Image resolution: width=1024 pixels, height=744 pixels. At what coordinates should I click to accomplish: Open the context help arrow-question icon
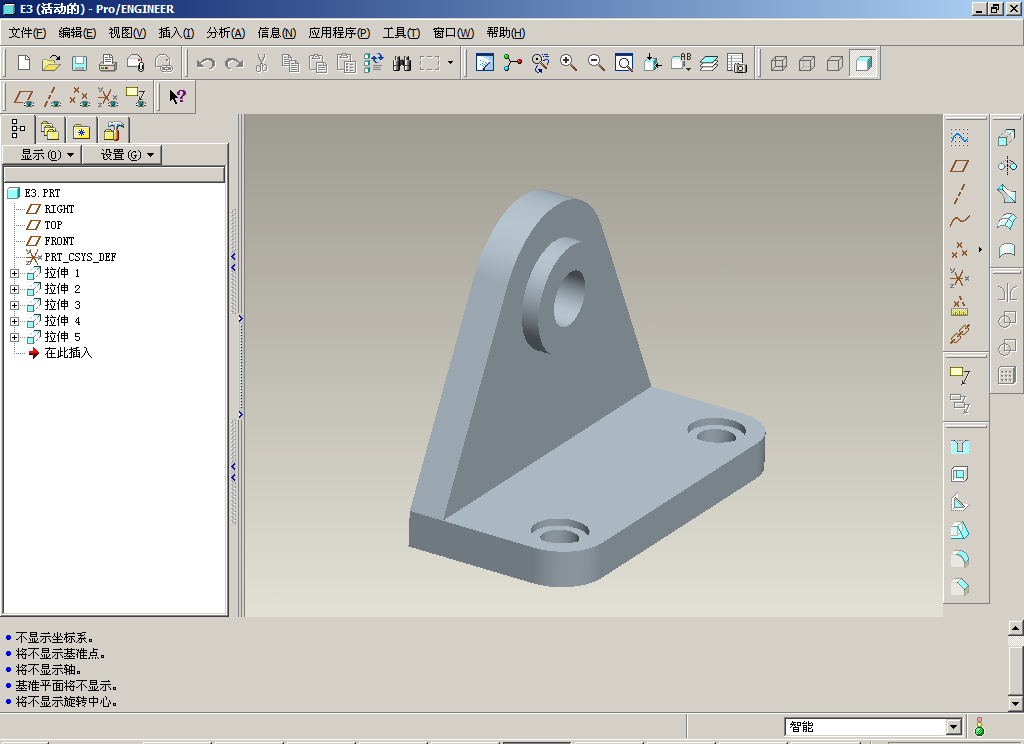(177, 97)
